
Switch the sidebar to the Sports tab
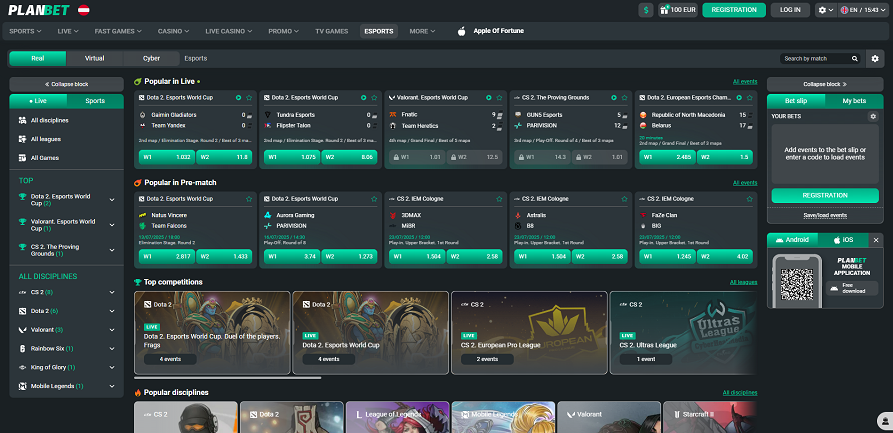tap(95, 101)
